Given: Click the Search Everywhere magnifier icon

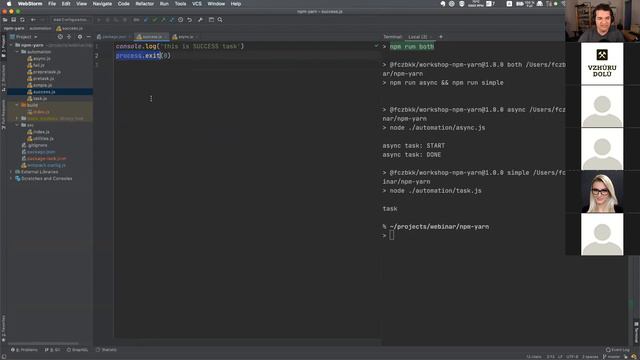Looking at the screenshot, I should click(220, 20).
